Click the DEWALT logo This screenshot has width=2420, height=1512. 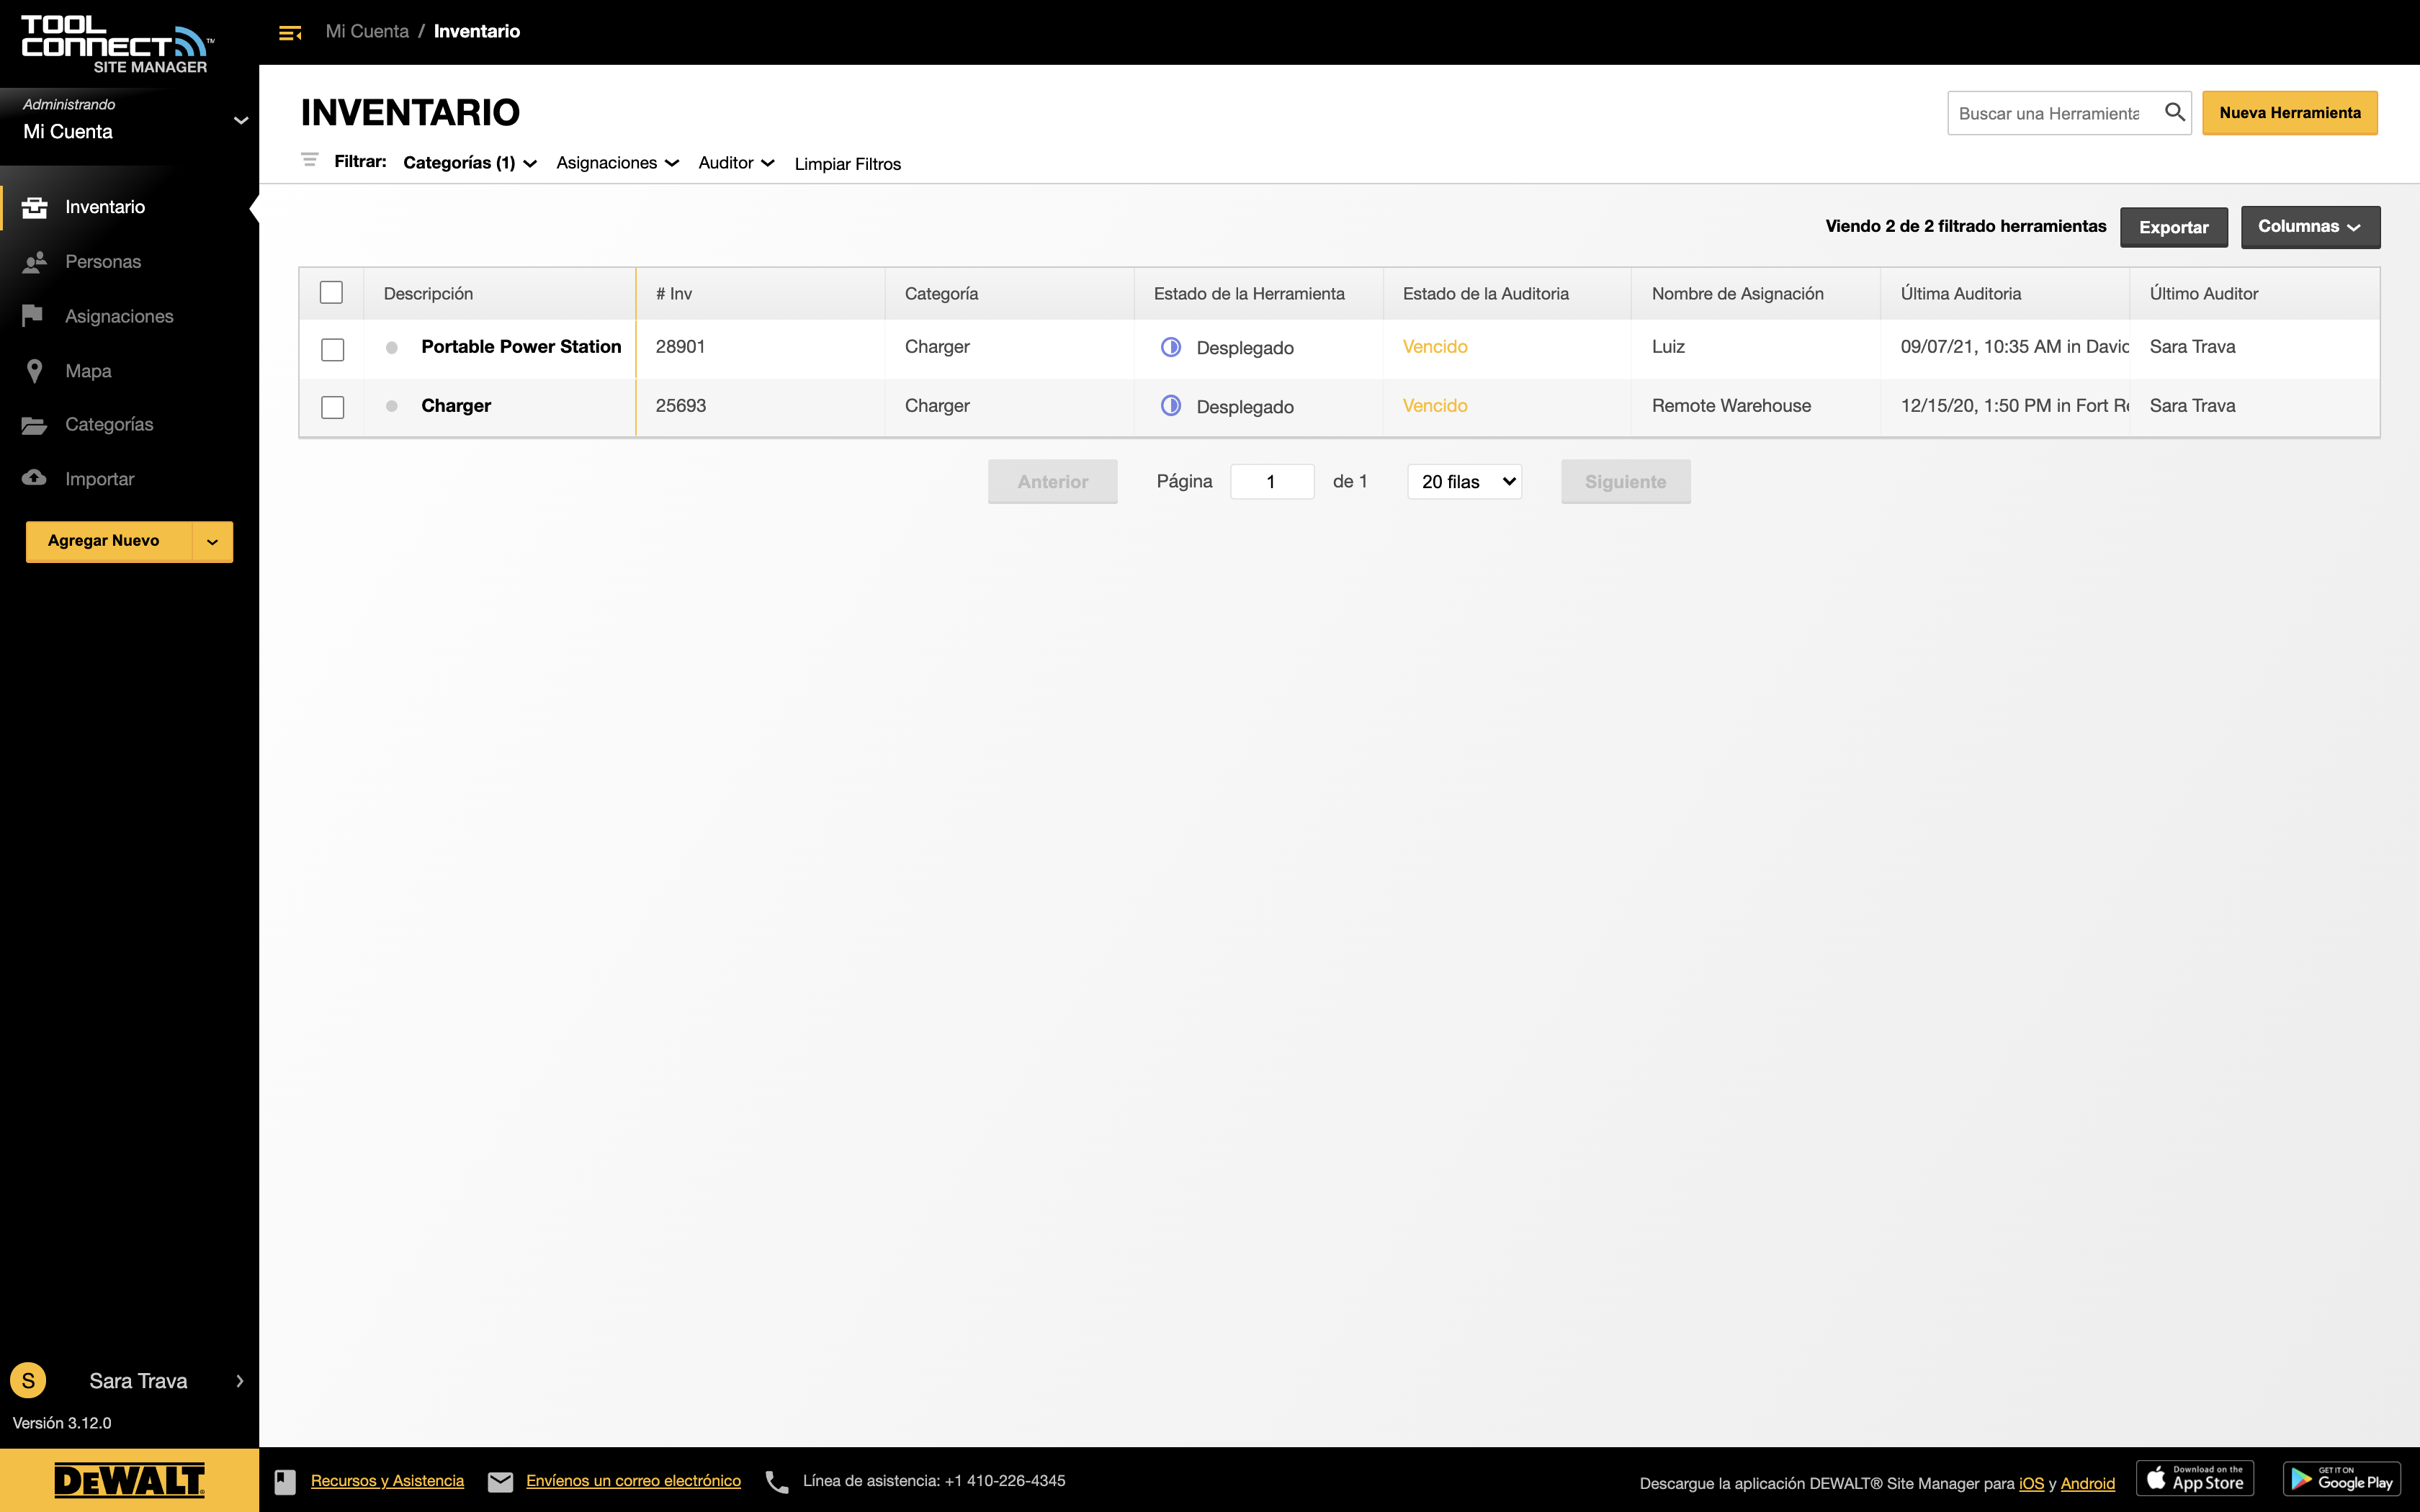129,1480
